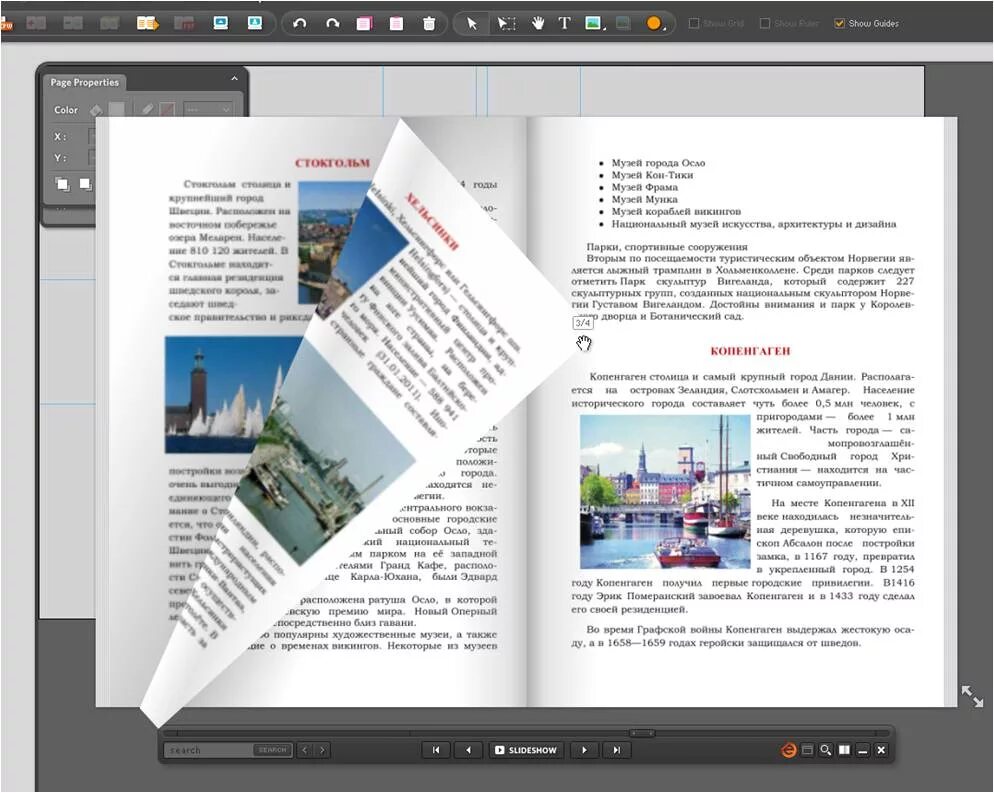This screenshot has height=793, width=994.
Task: Click the Copenhagen harbor photo
Action: click(x=665, y=492)
